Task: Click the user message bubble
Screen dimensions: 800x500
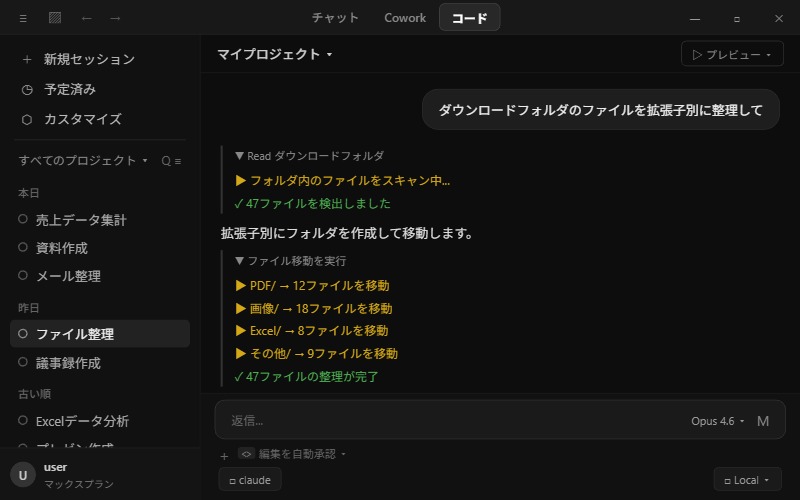Action: coord(601,110)
